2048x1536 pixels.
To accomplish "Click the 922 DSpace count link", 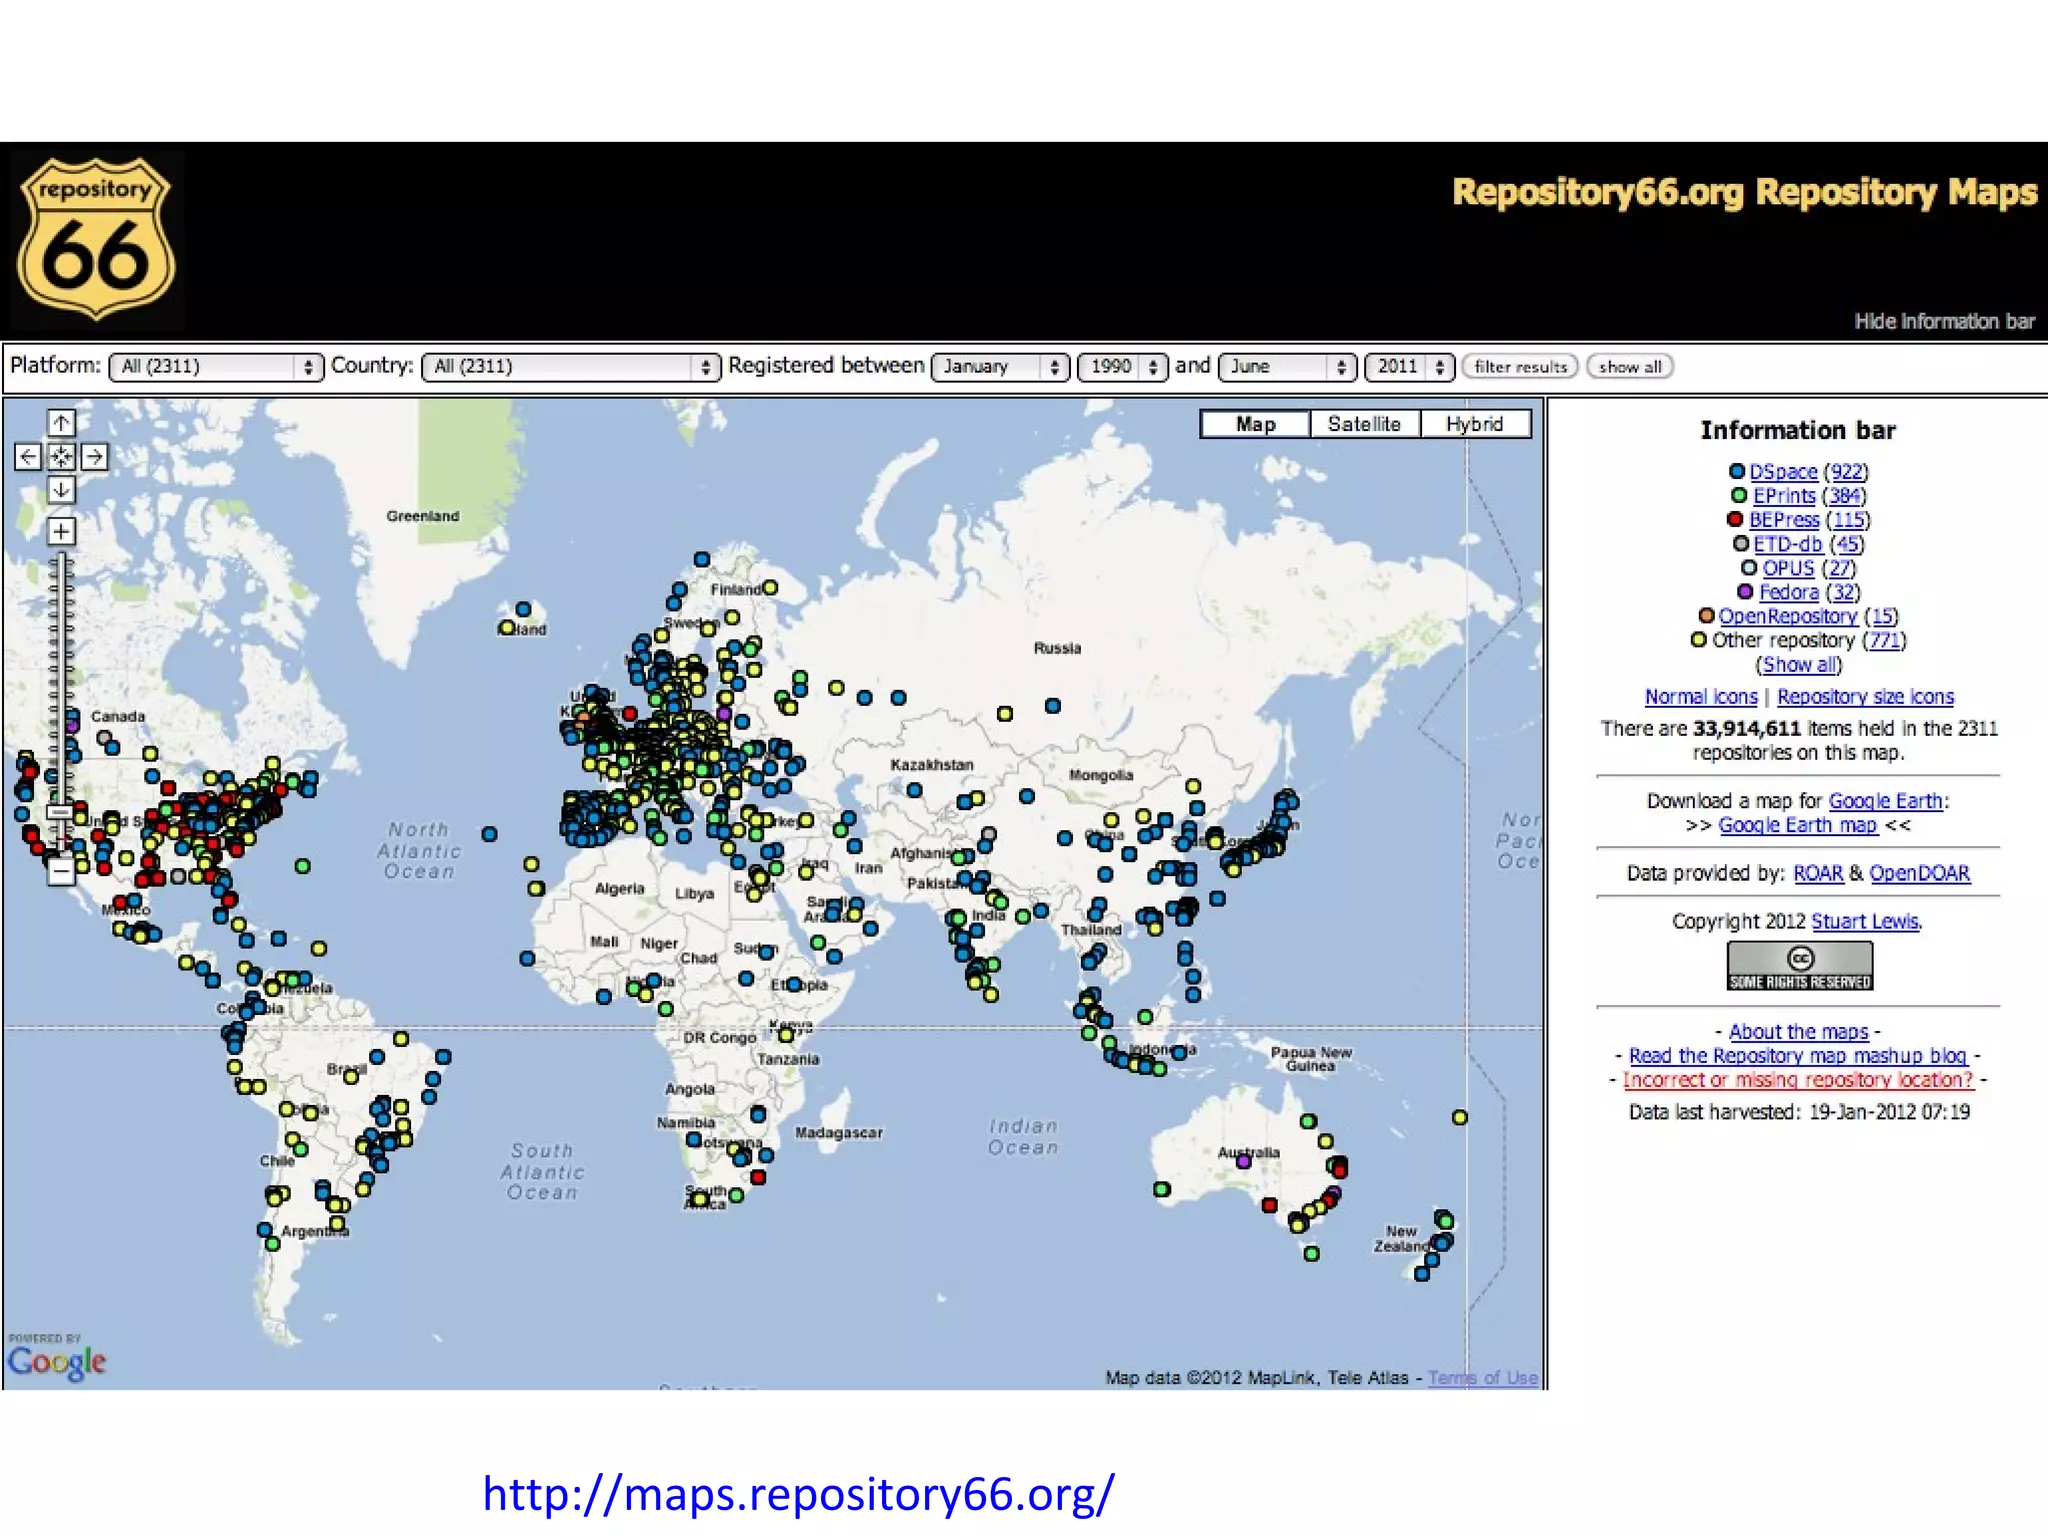I will [1847, 472].
